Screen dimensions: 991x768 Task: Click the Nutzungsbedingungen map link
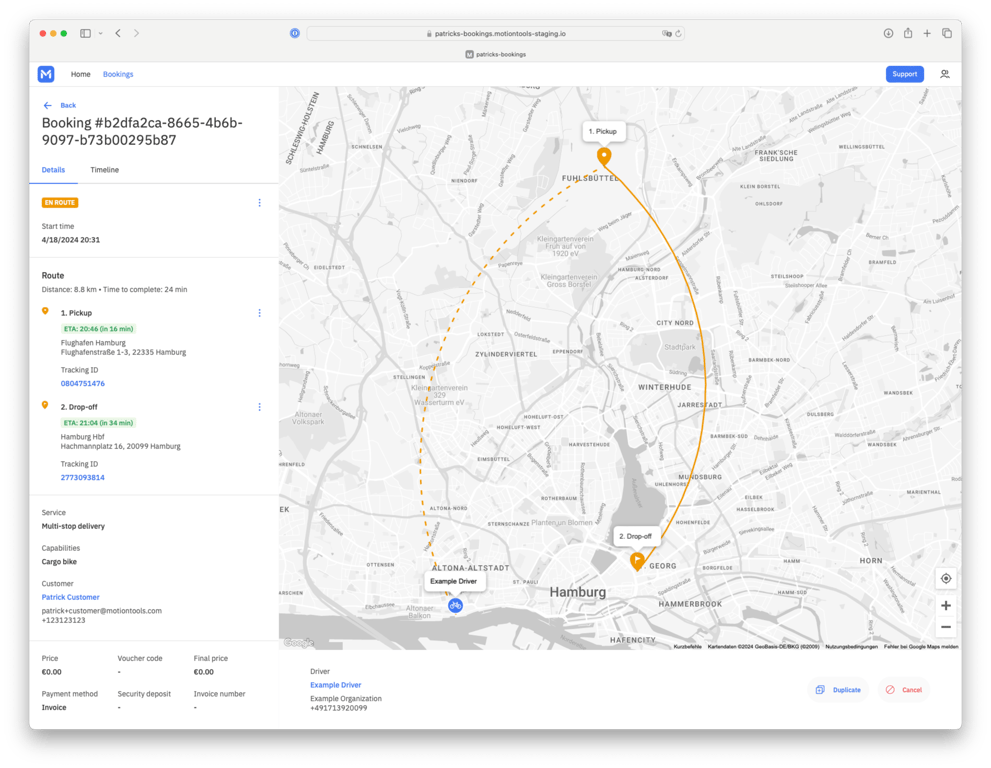click(851, 647)
